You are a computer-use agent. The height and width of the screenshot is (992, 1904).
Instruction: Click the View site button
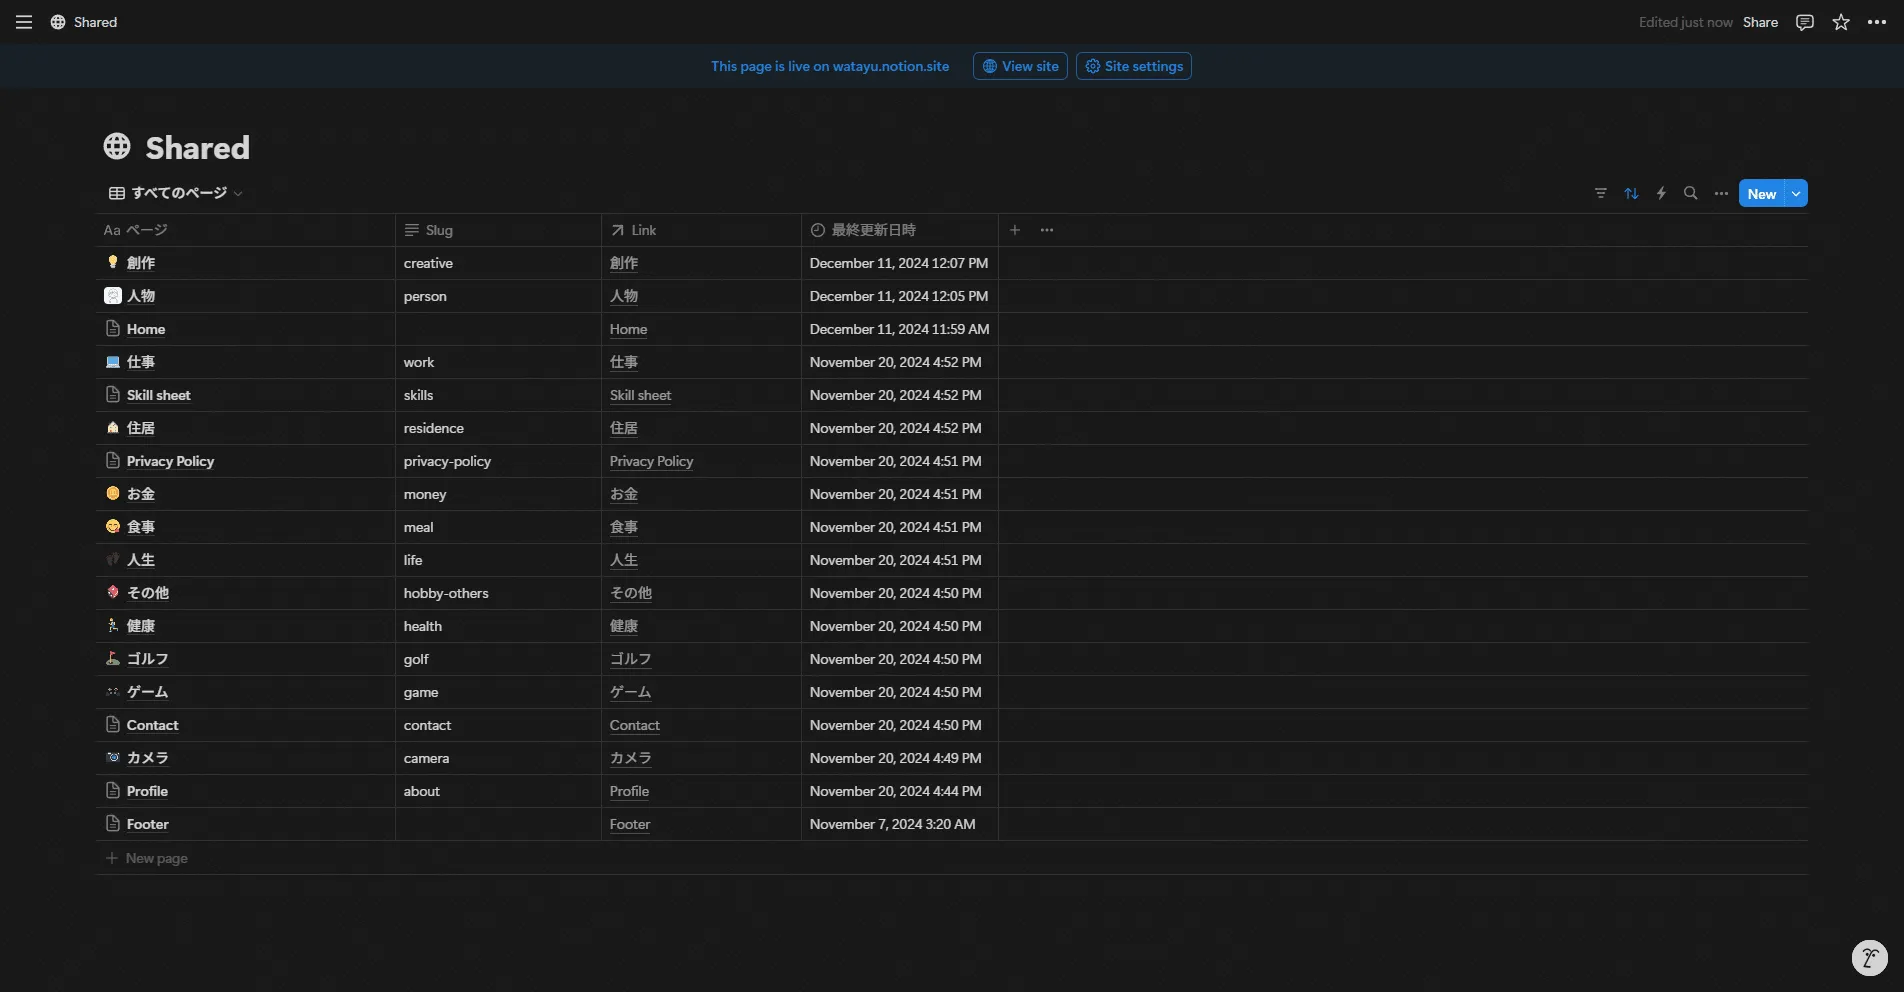[1020, 66]
